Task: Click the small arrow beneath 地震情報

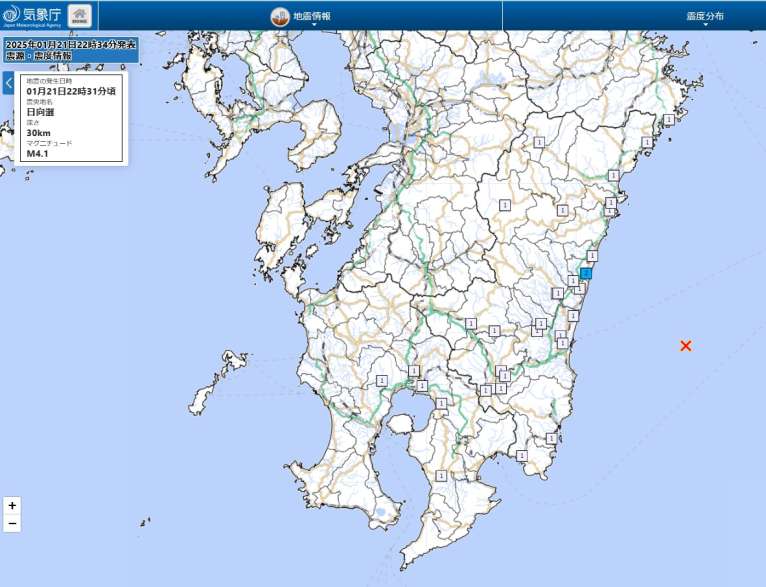Action: pyautogui.click(x=313, y=26)
